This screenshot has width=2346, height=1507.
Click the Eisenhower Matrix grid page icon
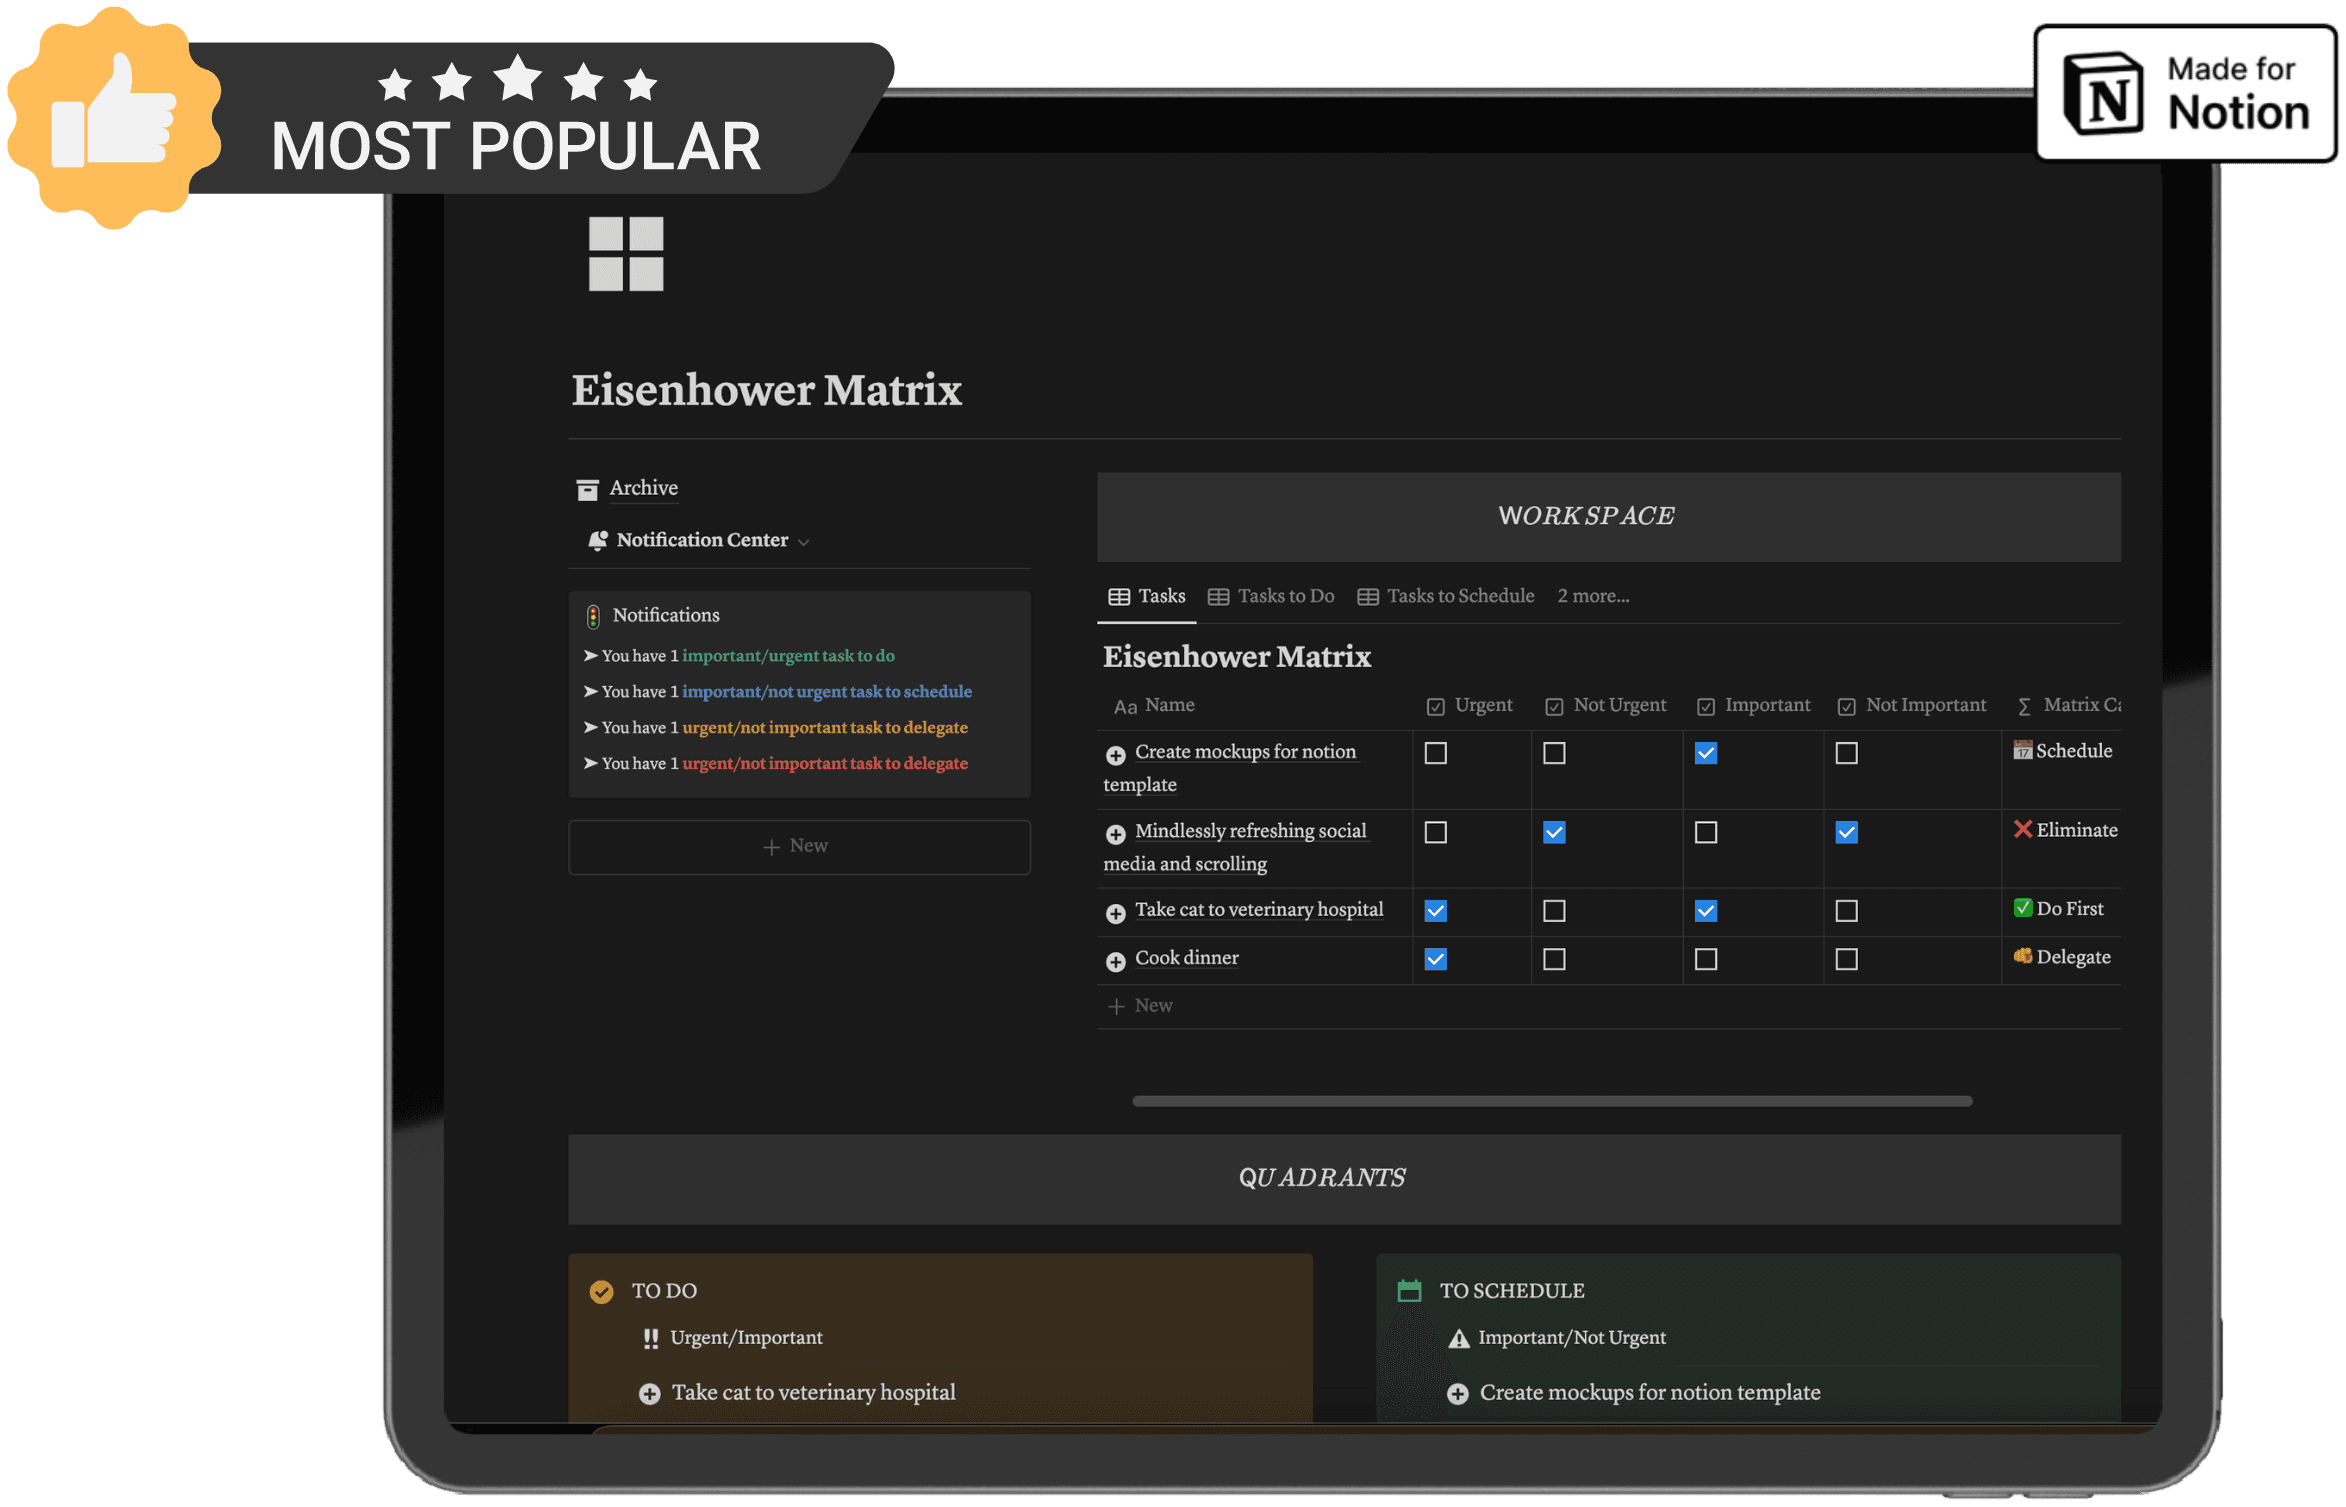pyautogui.click(x=626, y=254)
